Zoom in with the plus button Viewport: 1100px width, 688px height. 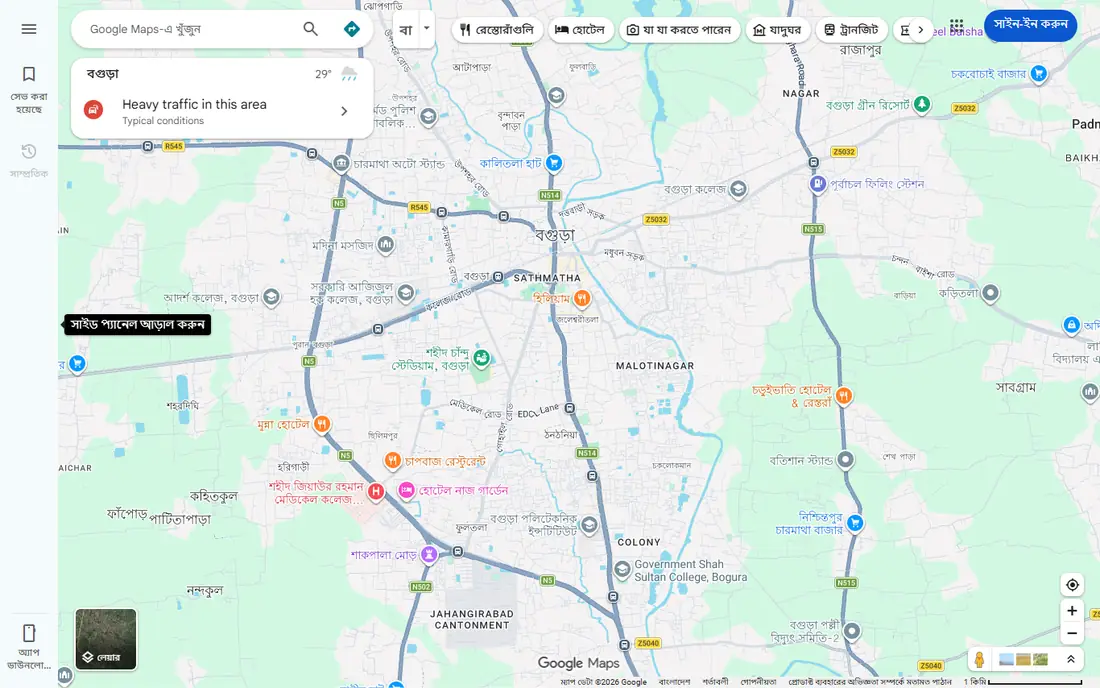coord(1072,611)
